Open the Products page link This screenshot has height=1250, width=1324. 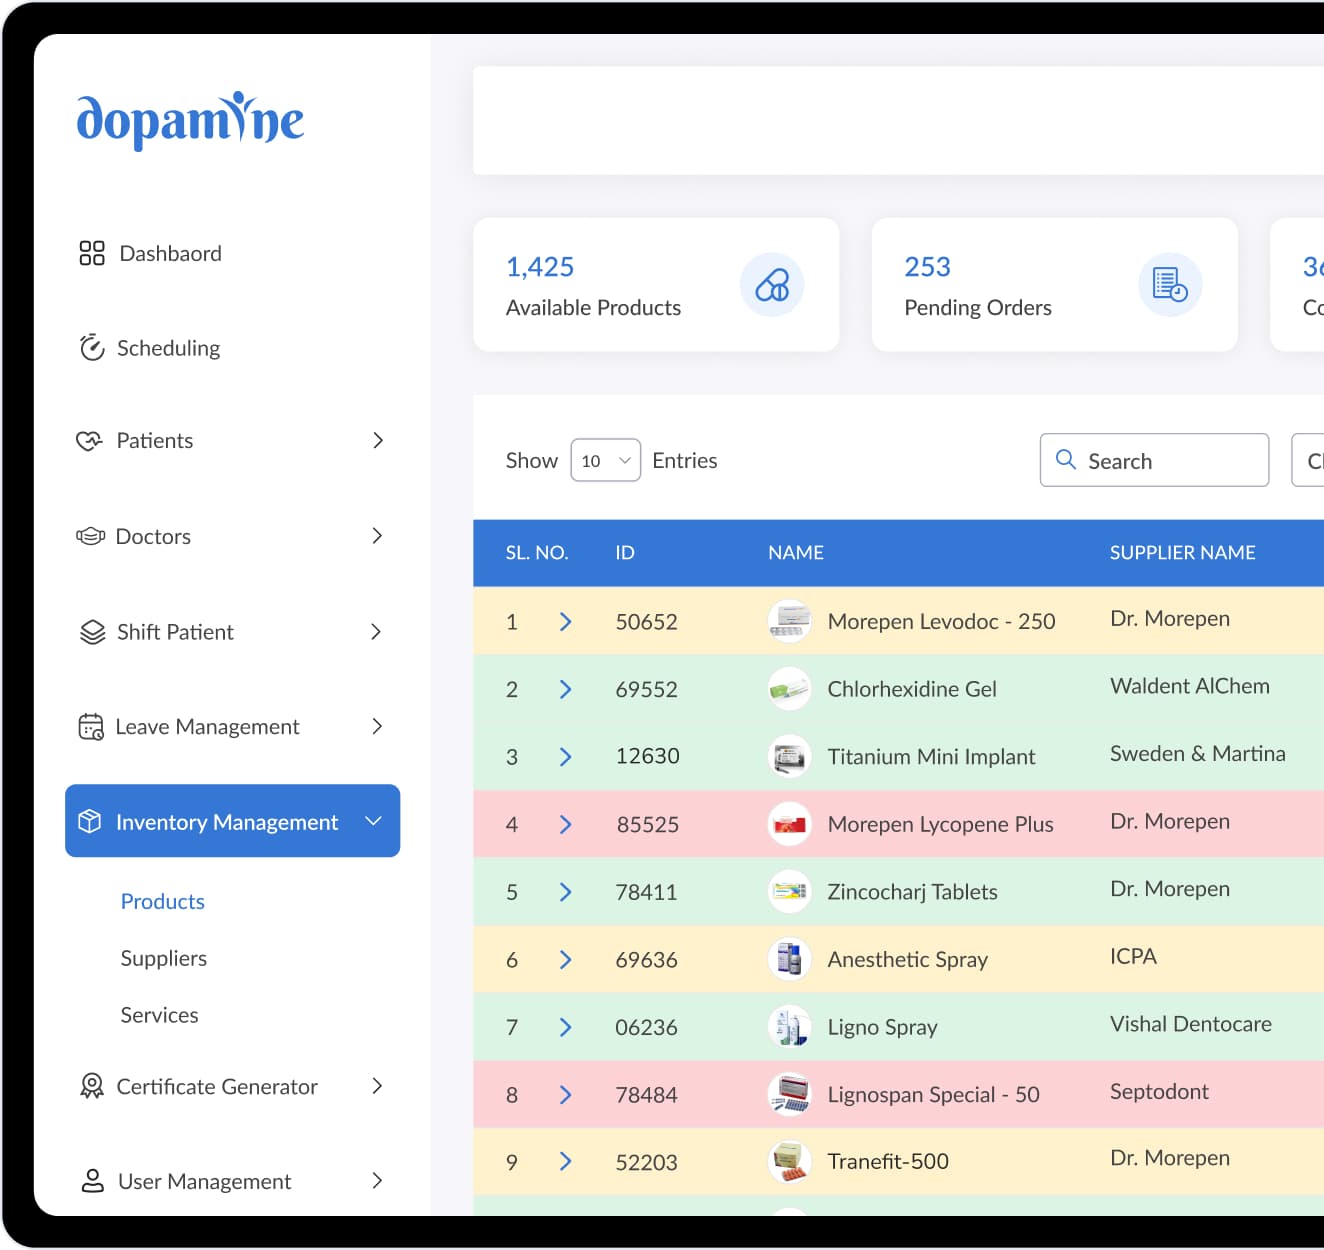pos(163,901)
